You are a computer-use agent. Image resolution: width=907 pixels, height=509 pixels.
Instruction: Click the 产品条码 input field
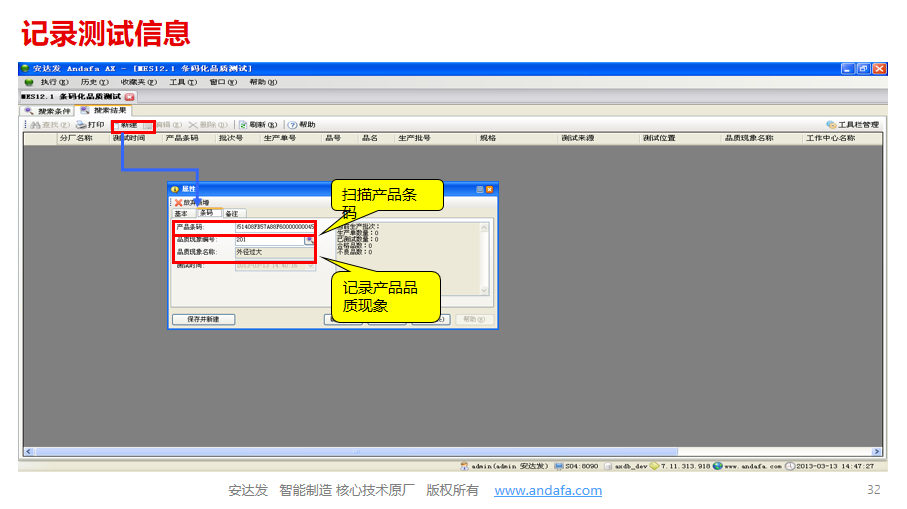coord(274,228)
